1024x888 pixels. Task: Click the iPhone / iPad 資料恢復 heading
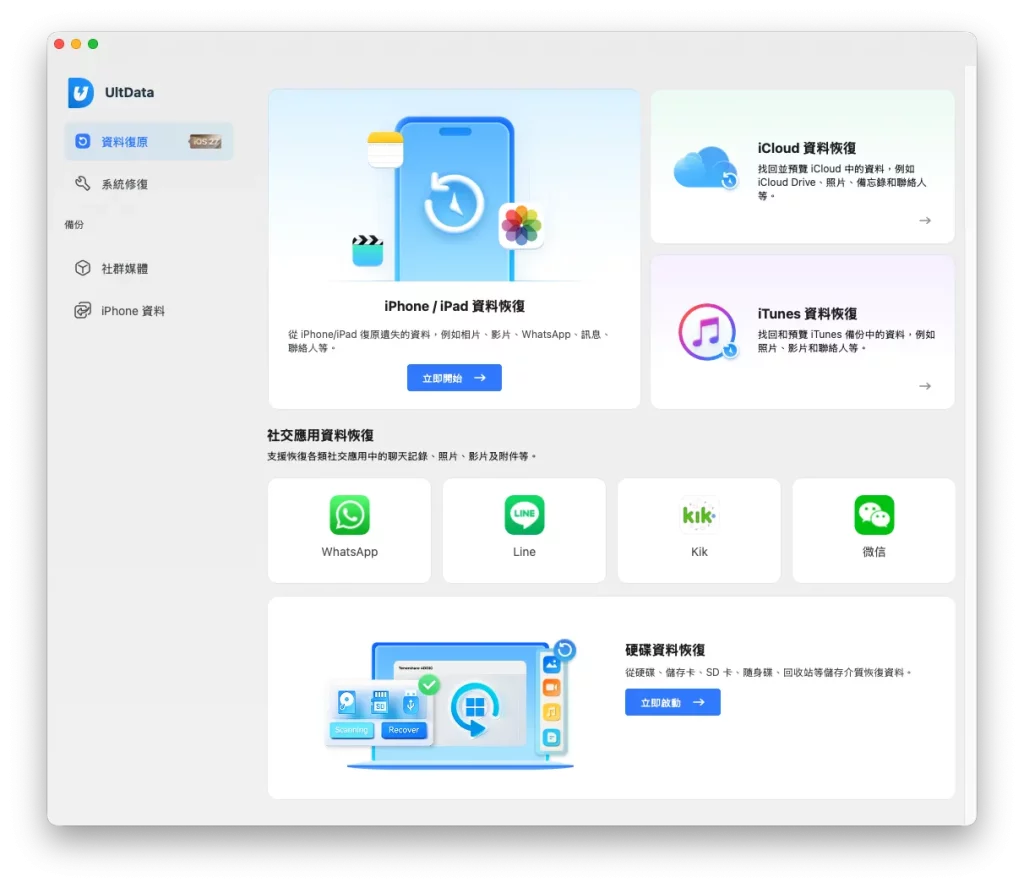454,306
